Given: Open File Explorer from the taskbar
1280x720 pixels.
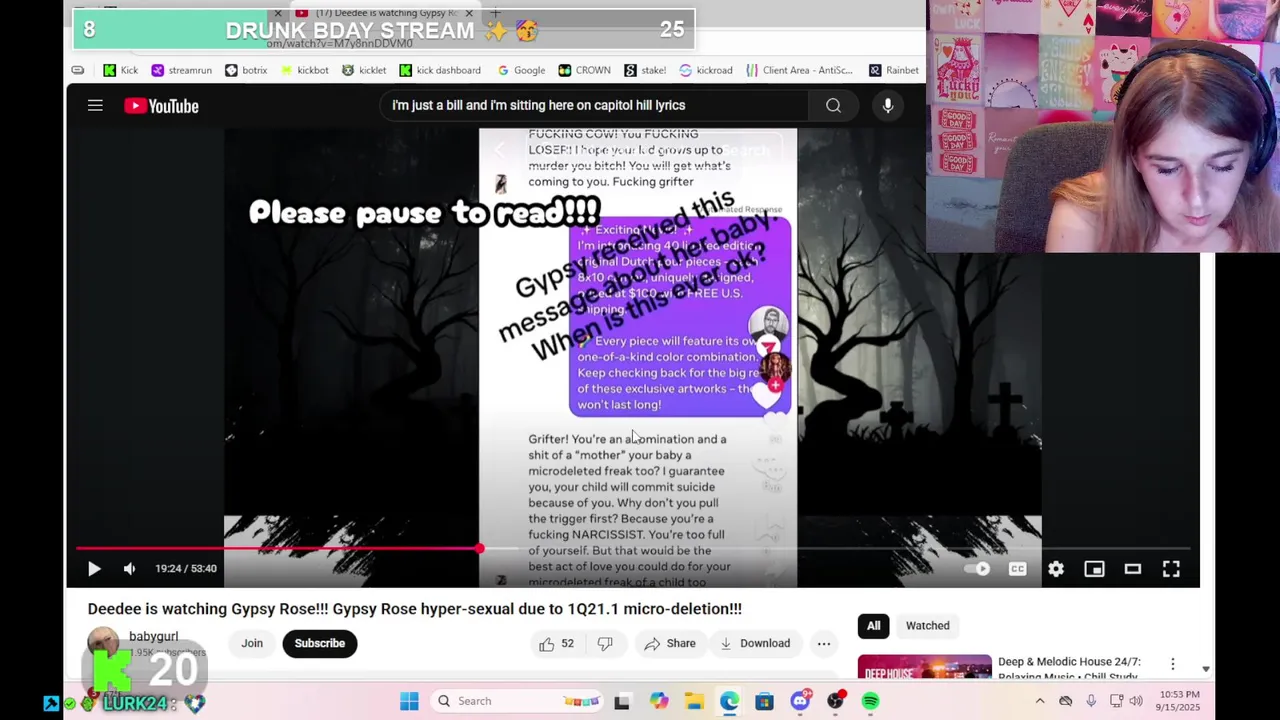Looking at the screenshot, I should (694, 701).
